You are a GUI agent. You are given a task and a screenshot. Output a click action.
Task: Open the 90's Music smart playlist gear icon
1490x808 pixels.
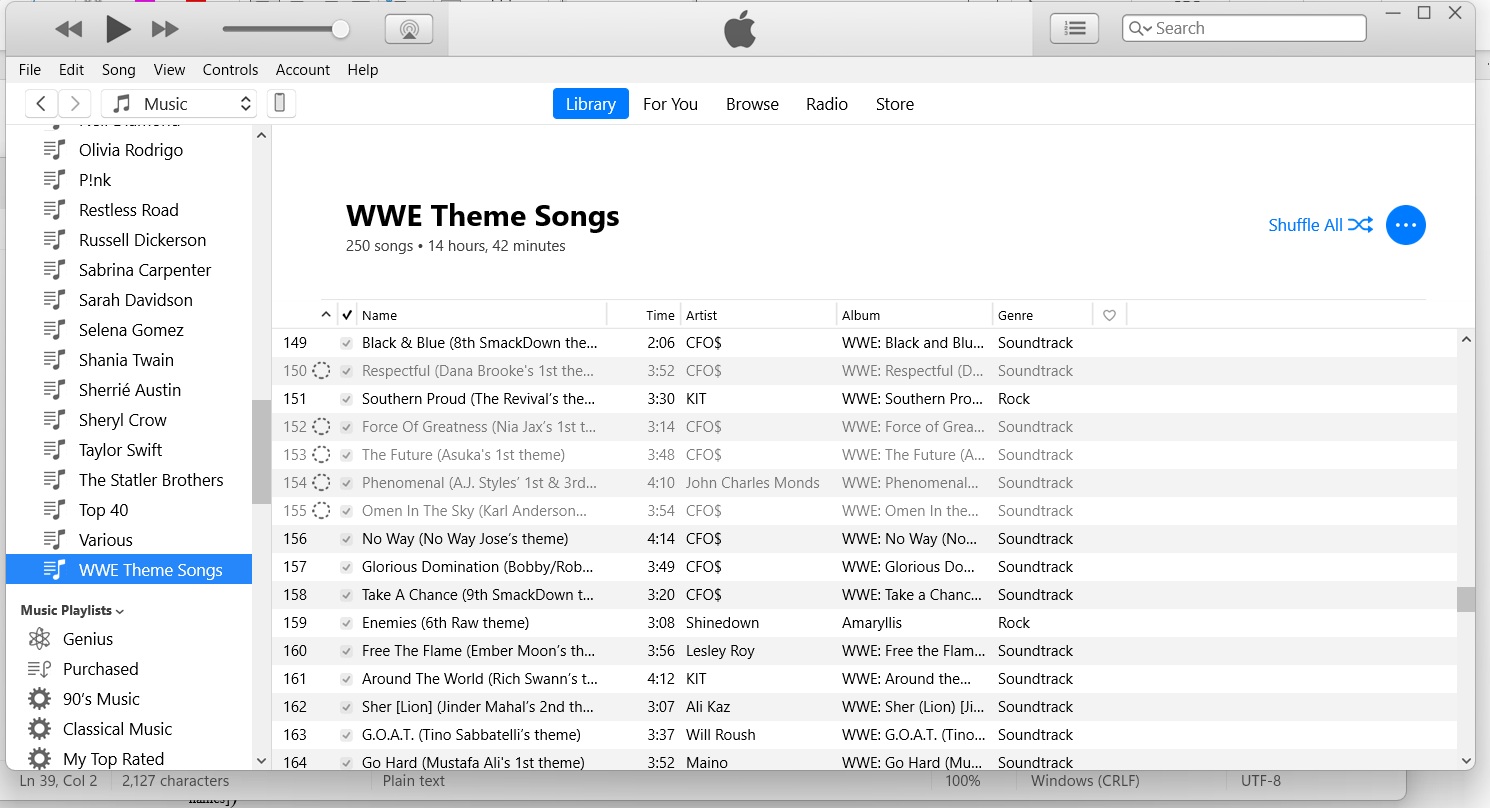click(39, 699)
